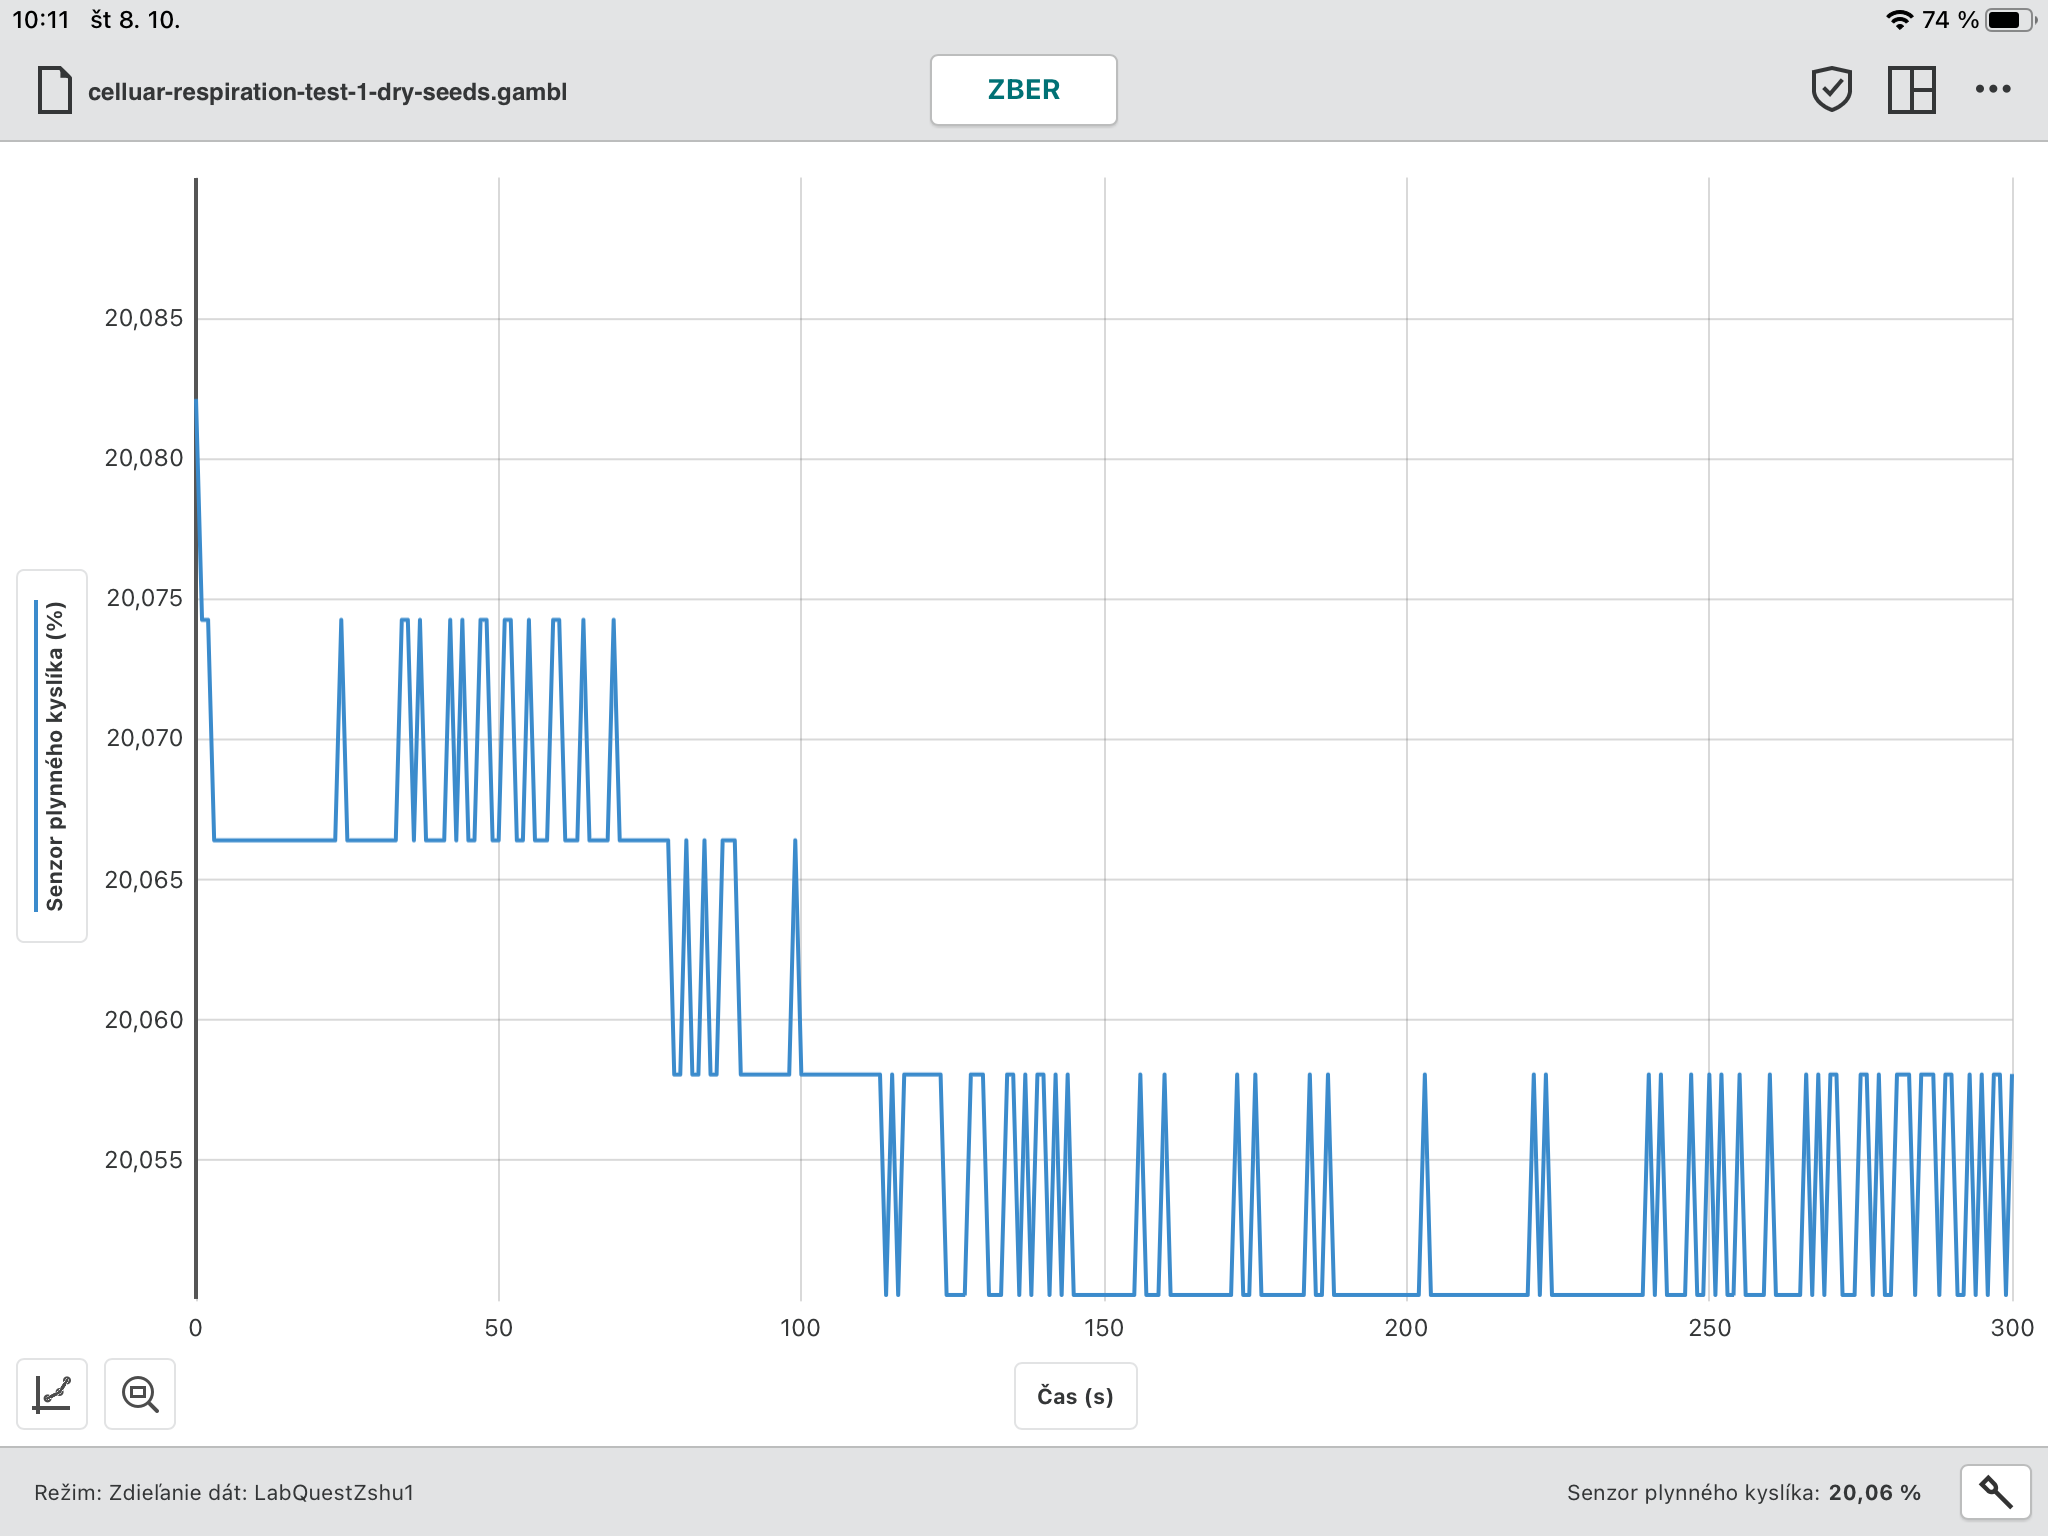Tap the Wi-Fi status icon
Viewport: 2048px width, 1536px height.
1898,20
